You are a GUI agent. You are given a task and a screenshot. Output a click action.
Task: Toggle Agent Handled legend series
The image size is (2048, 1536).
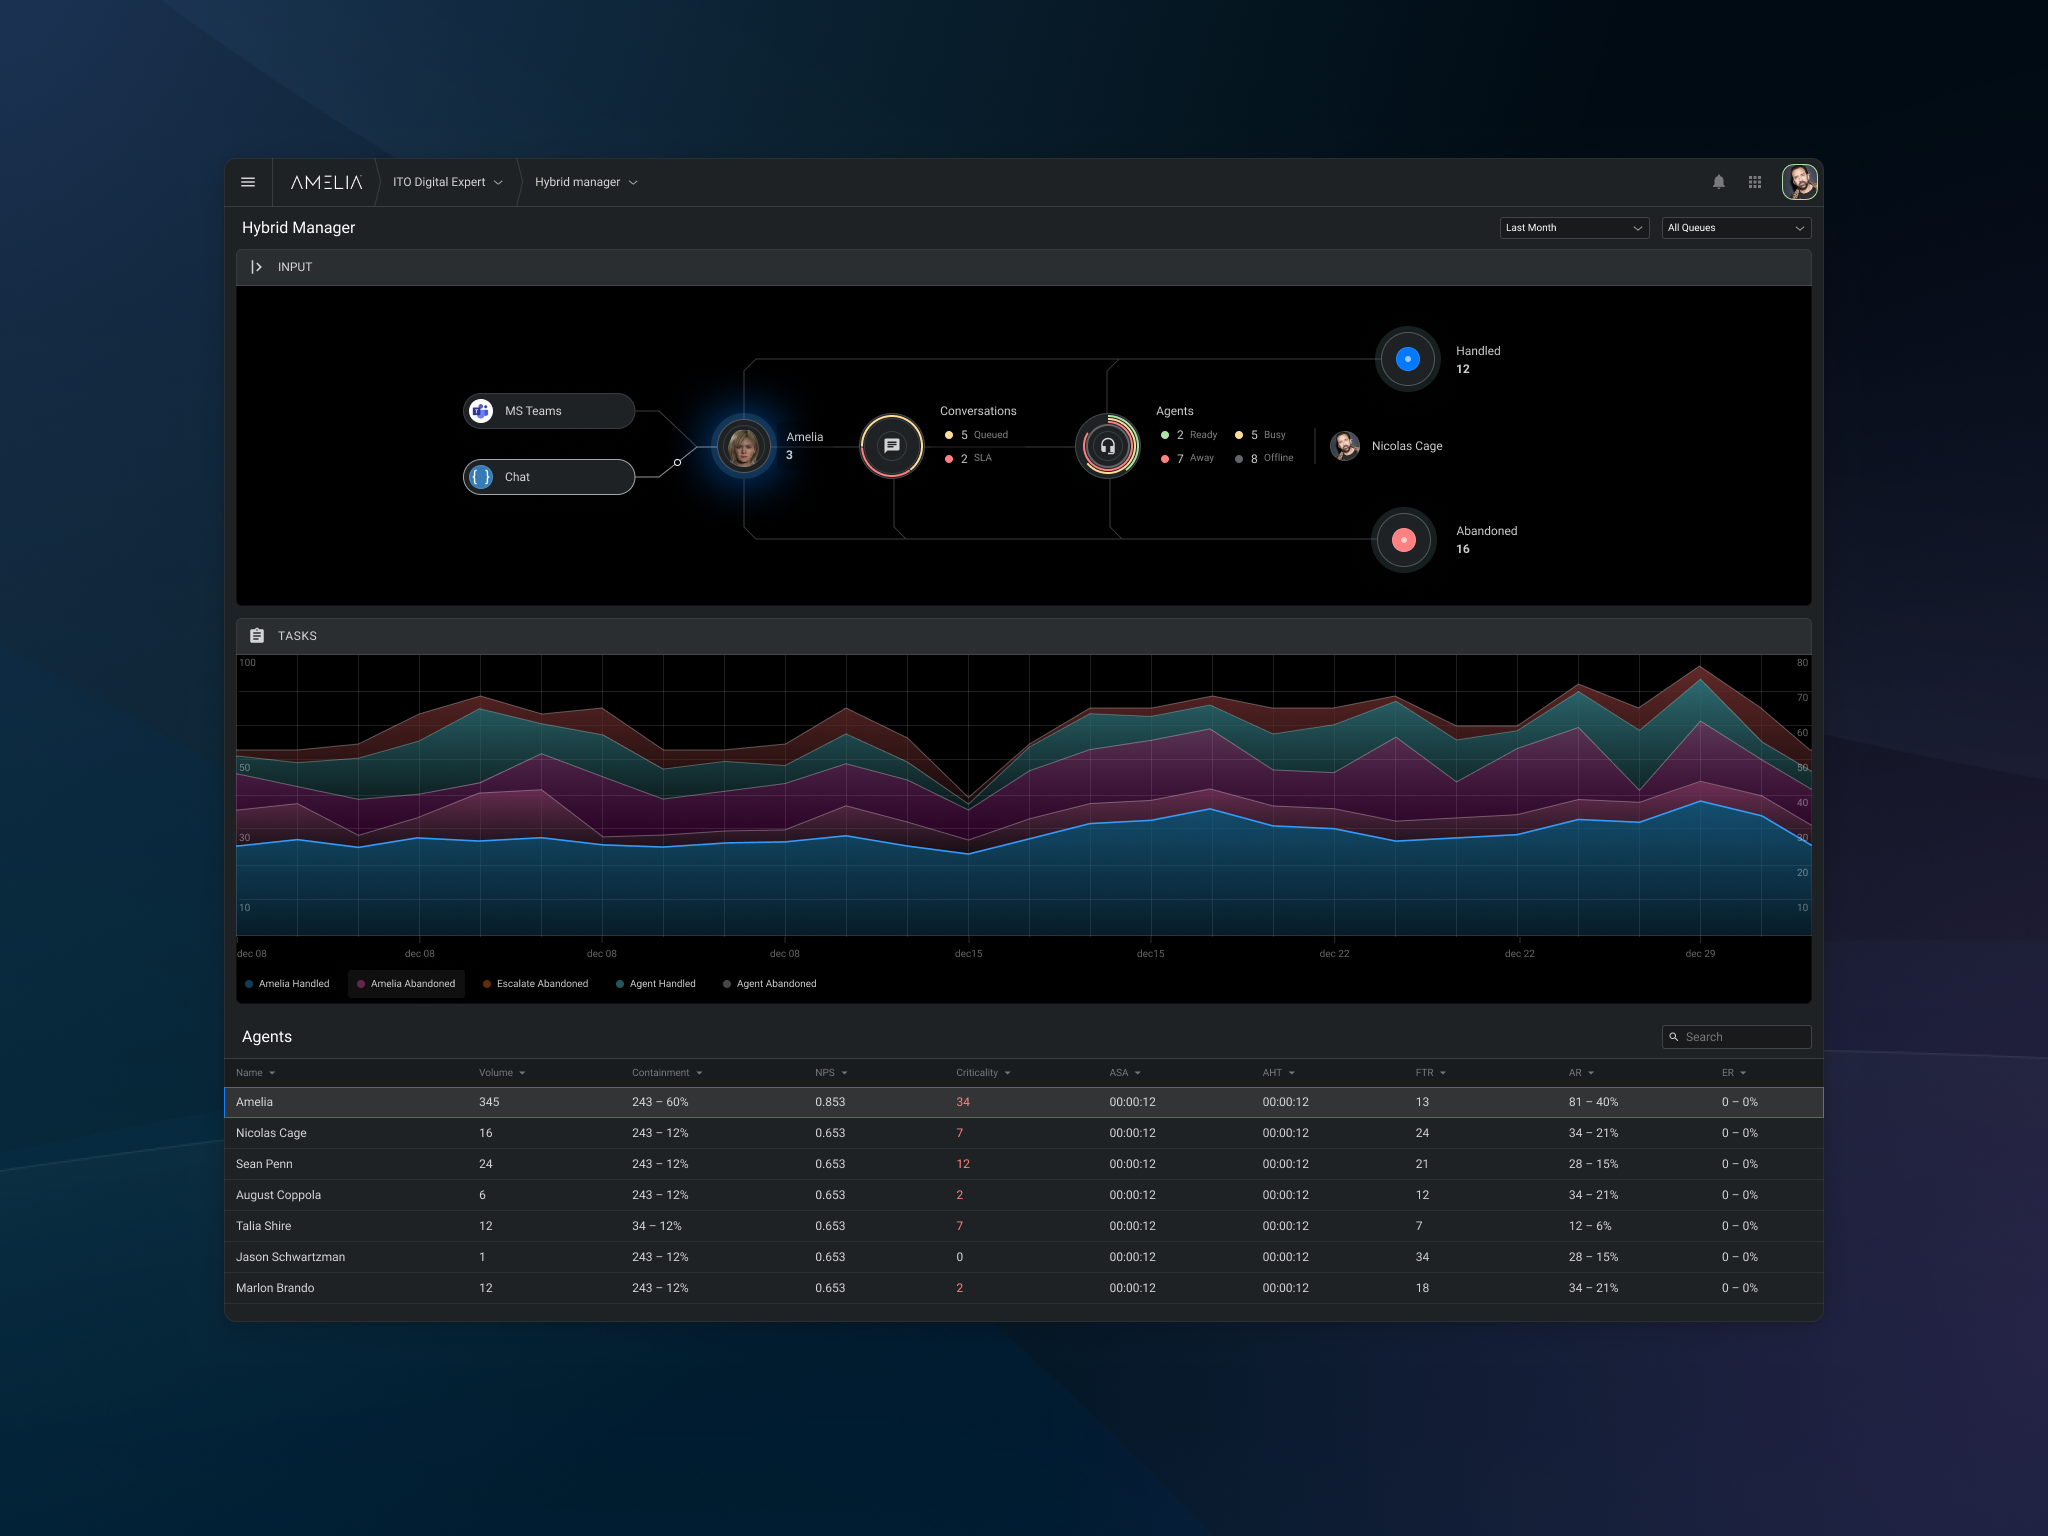(656, 984)
